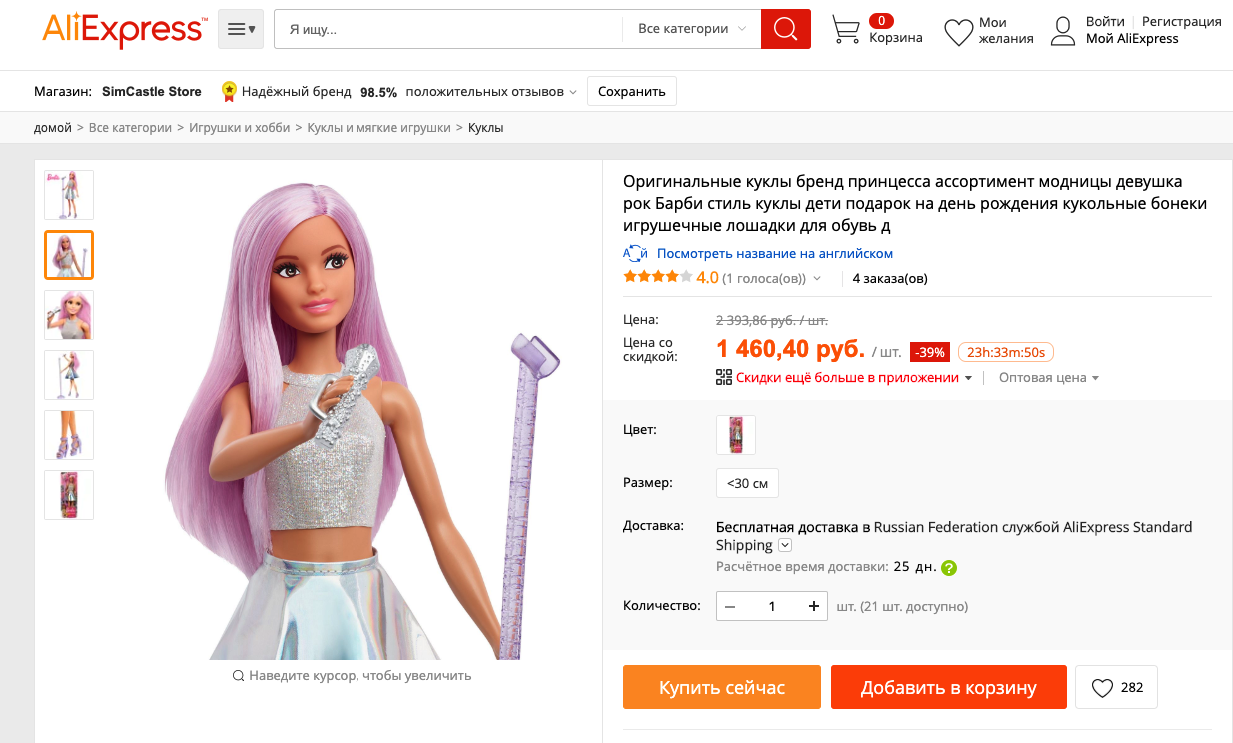The width and height of the screenshot is (1233, 743).
Task: Increase quantity with the plus button
Action: pyautogui.click(x=814, y=606)
